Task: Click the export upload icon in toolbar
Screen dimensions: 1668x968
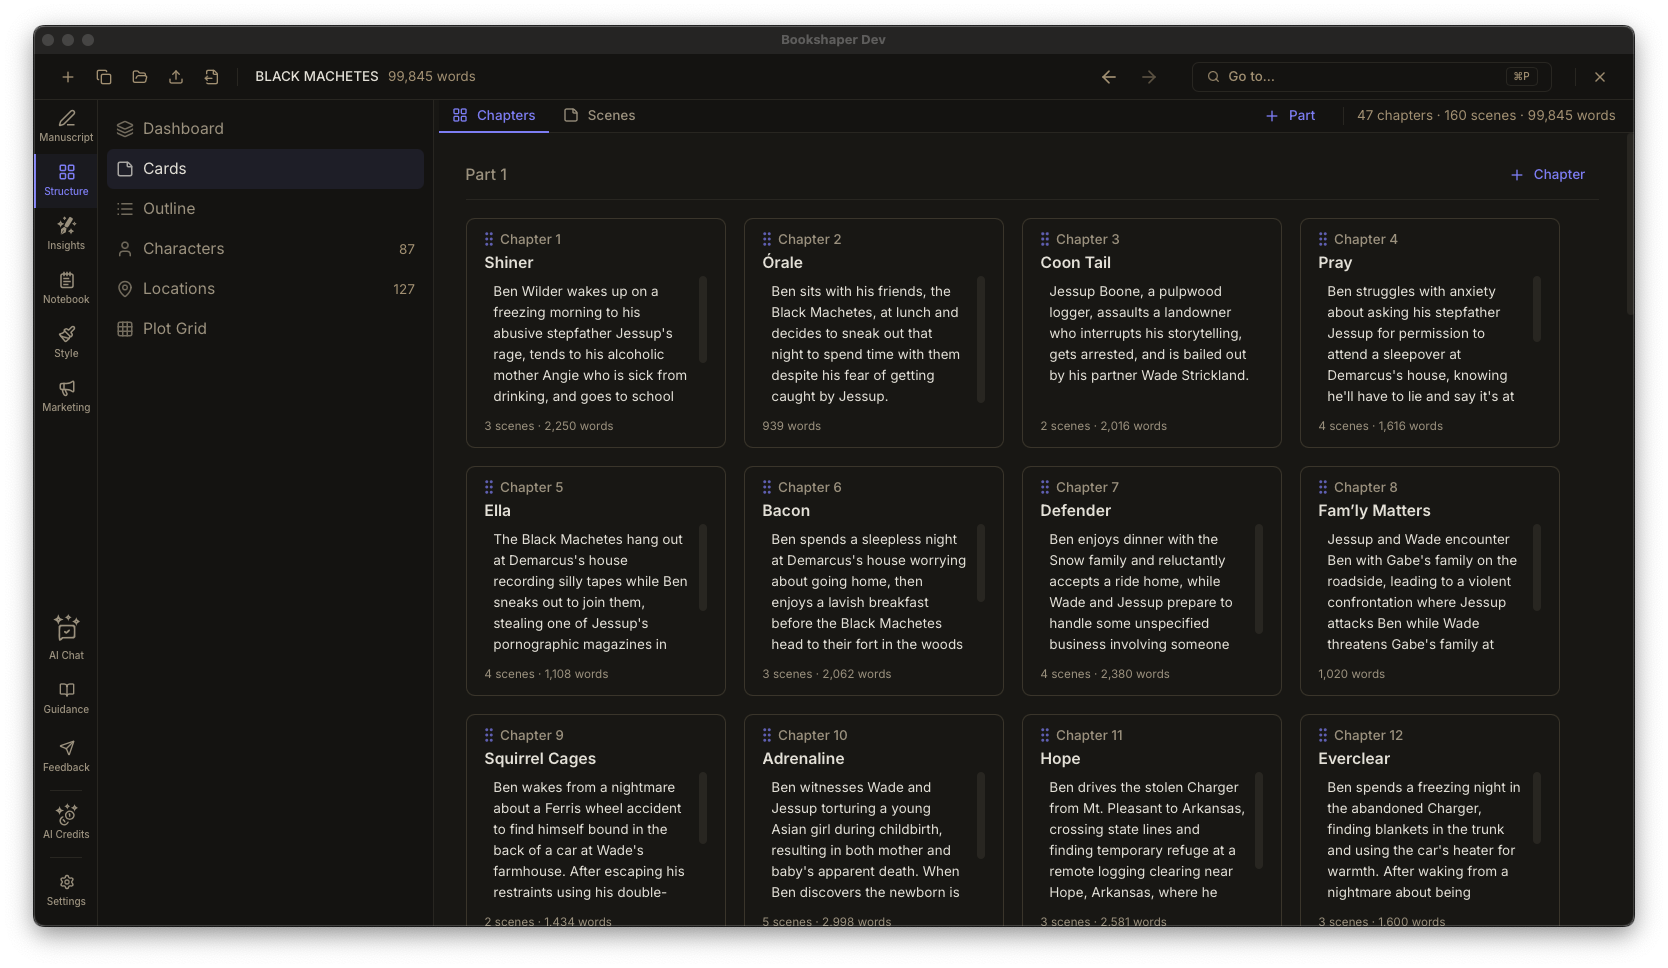Action: pyautogui.click(x=176, y=77)
